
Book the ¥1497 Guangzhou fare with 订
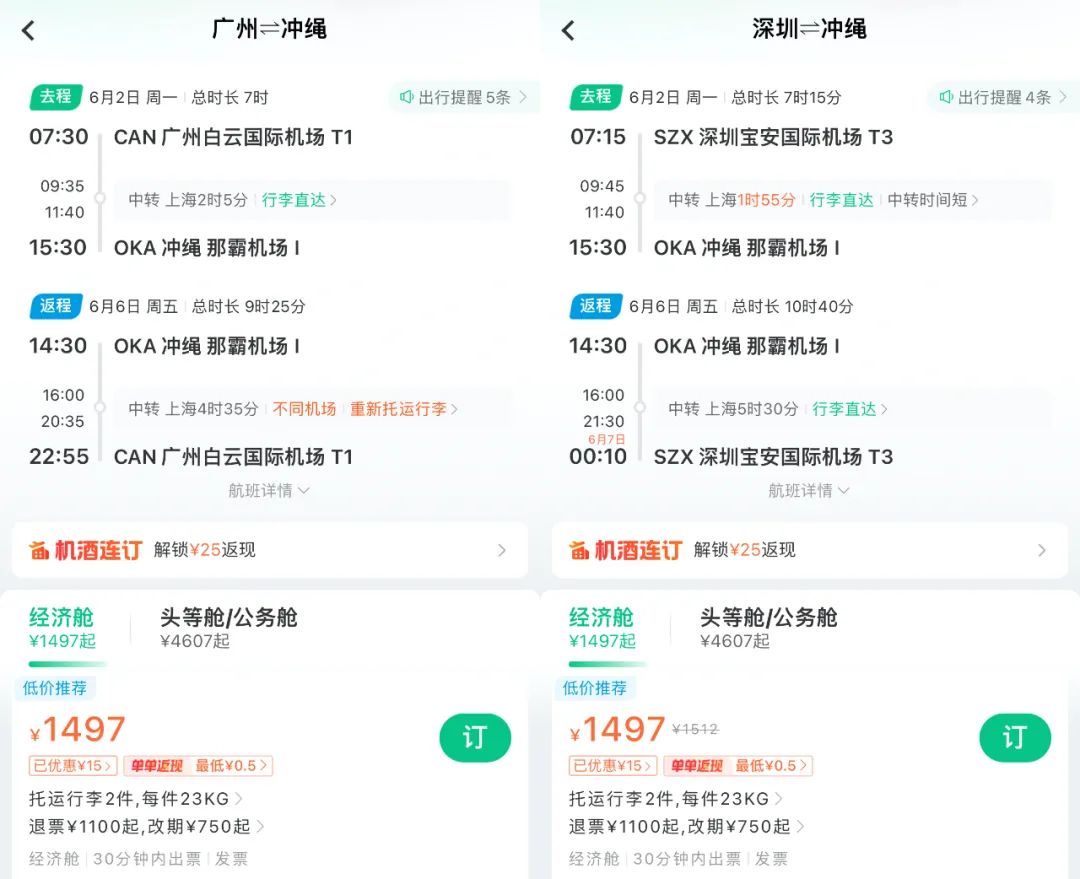(475, 738)
